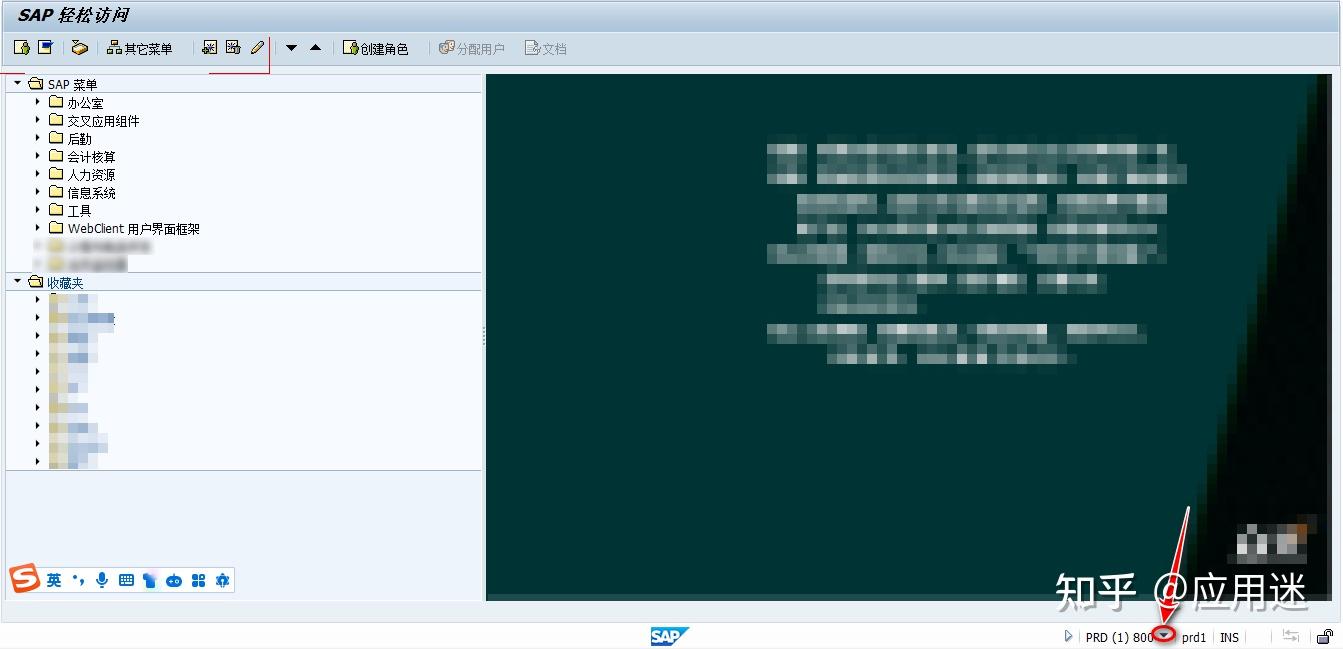Add to favorites toolbar icon

tap(209, 47)
